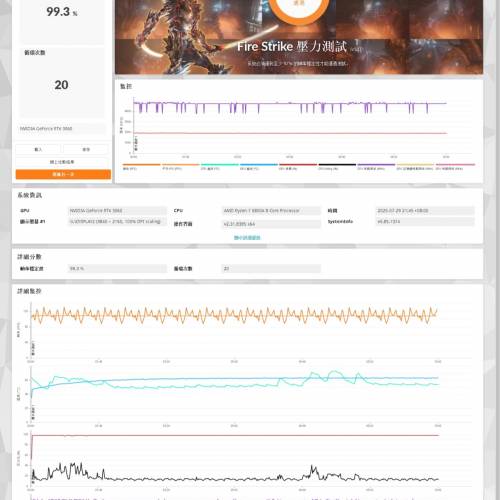This screenshot has height=500, width=500.
Task: Click the orange frame rate chart
Action: pyautogui.click(x=234, y=315)
